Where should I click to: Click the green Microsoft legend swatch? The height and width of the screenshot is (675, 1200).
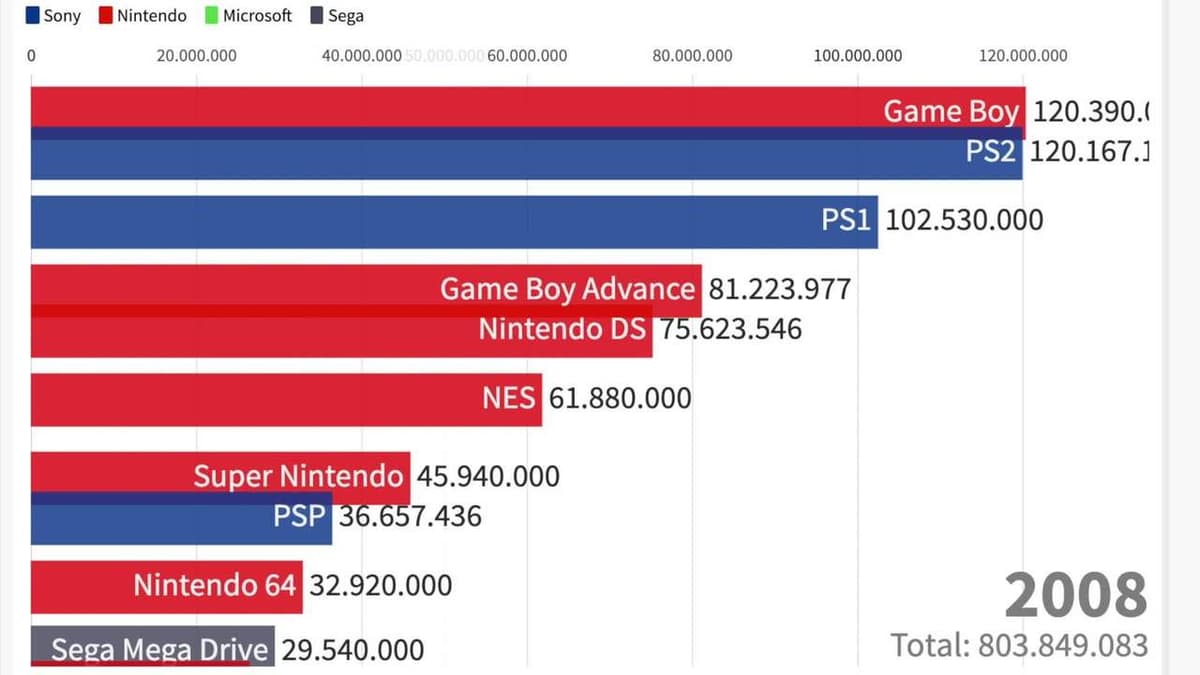pyautogui.click(x=212, y=16)
